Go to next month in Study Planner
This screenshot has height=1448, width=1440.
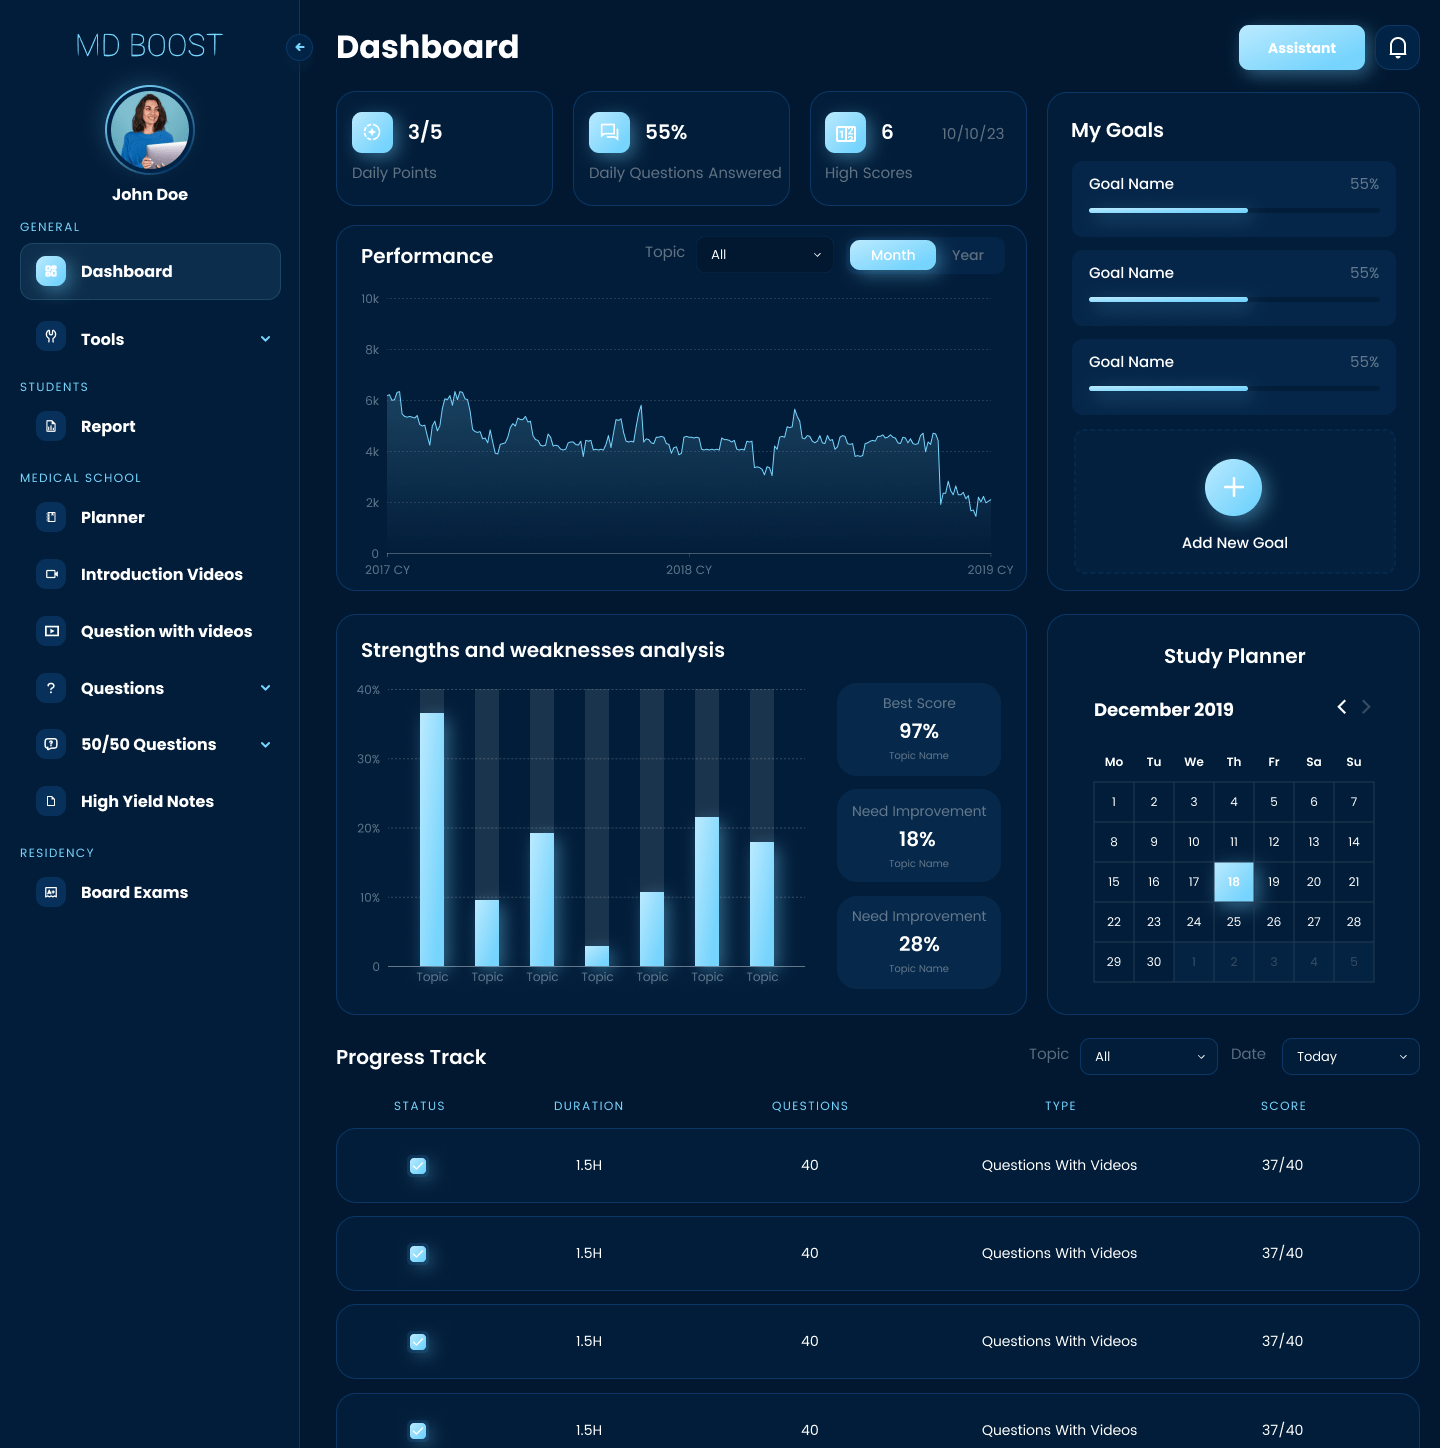pos(1366,707)
